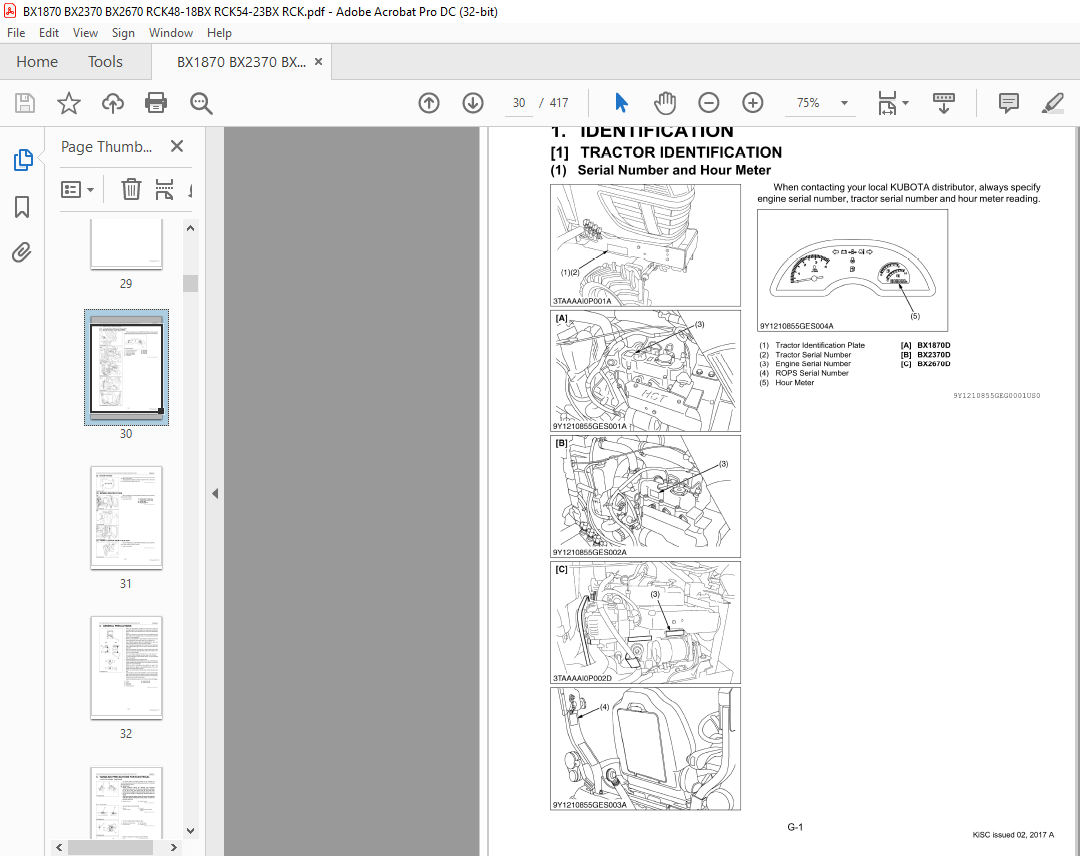
Task: Open the fit page scrolling options
Action: pyautogui.click(x=893, y=103)
